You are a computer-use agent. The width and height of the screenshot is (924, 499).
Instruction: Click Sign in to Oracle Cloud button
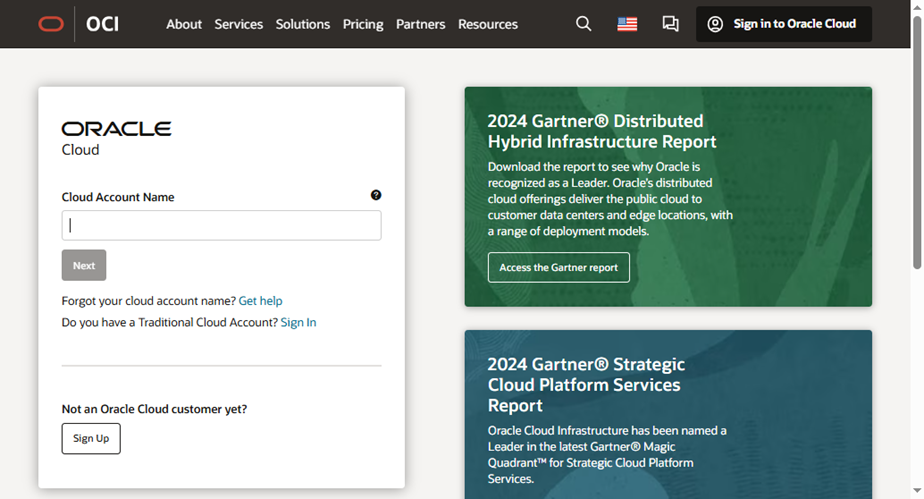click(x=784, y=24)
